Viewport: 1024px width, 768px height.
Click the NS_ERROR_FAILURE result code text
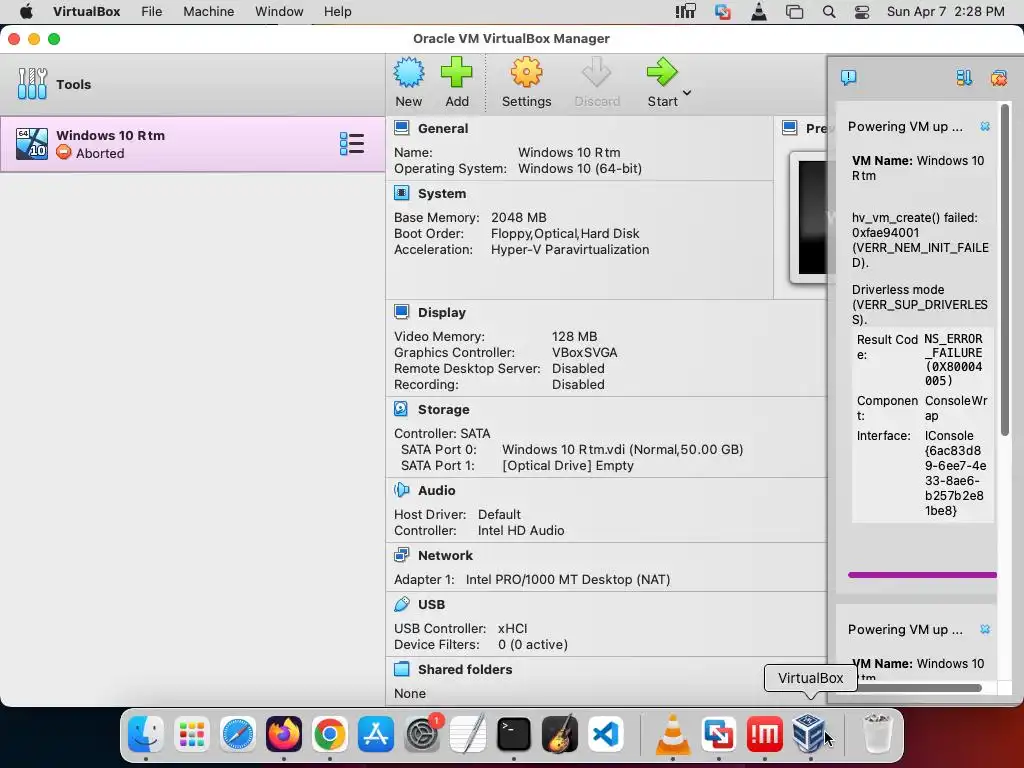(953, 359)
